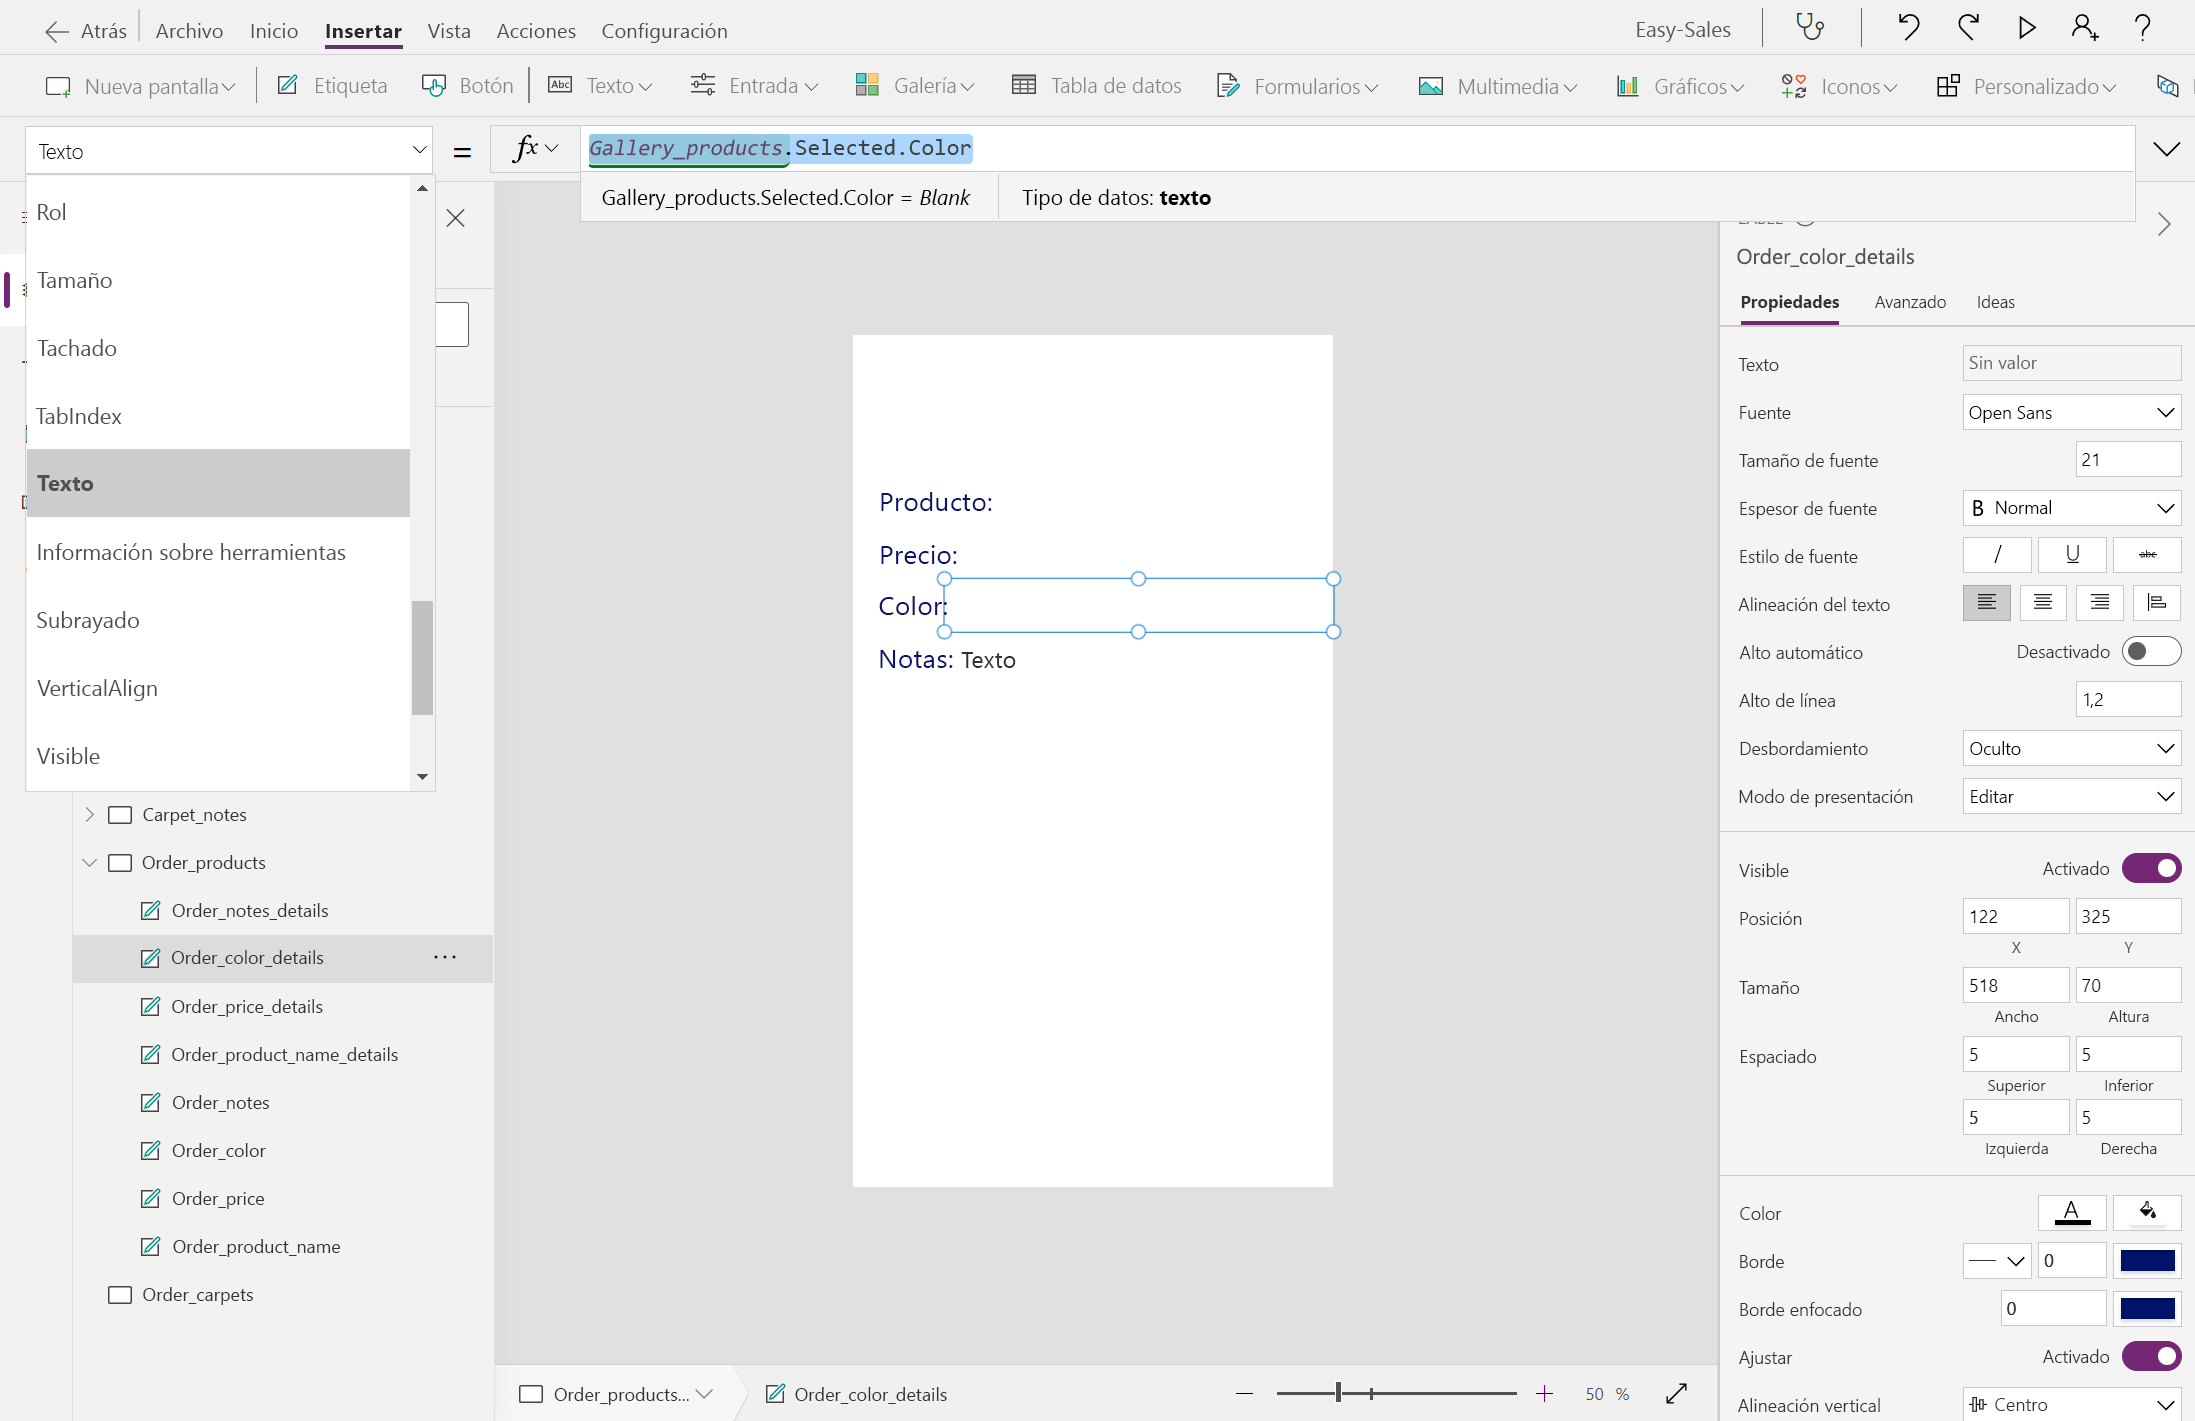Close the tree view panel
Screen dimensions: 2195x1421
456,218
